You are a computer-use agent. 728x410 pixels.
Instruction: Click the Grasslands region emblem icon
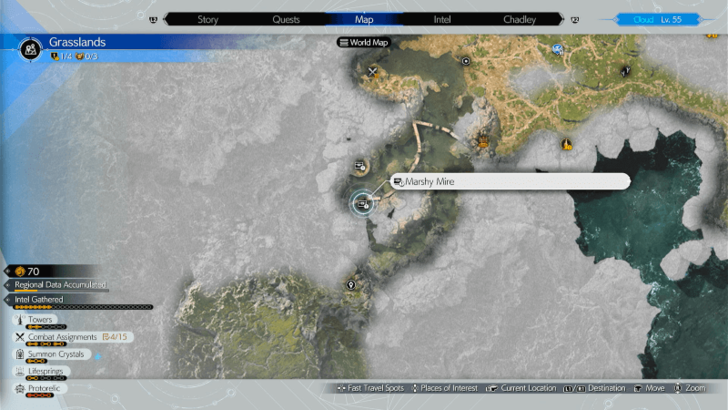pos(32,46)
